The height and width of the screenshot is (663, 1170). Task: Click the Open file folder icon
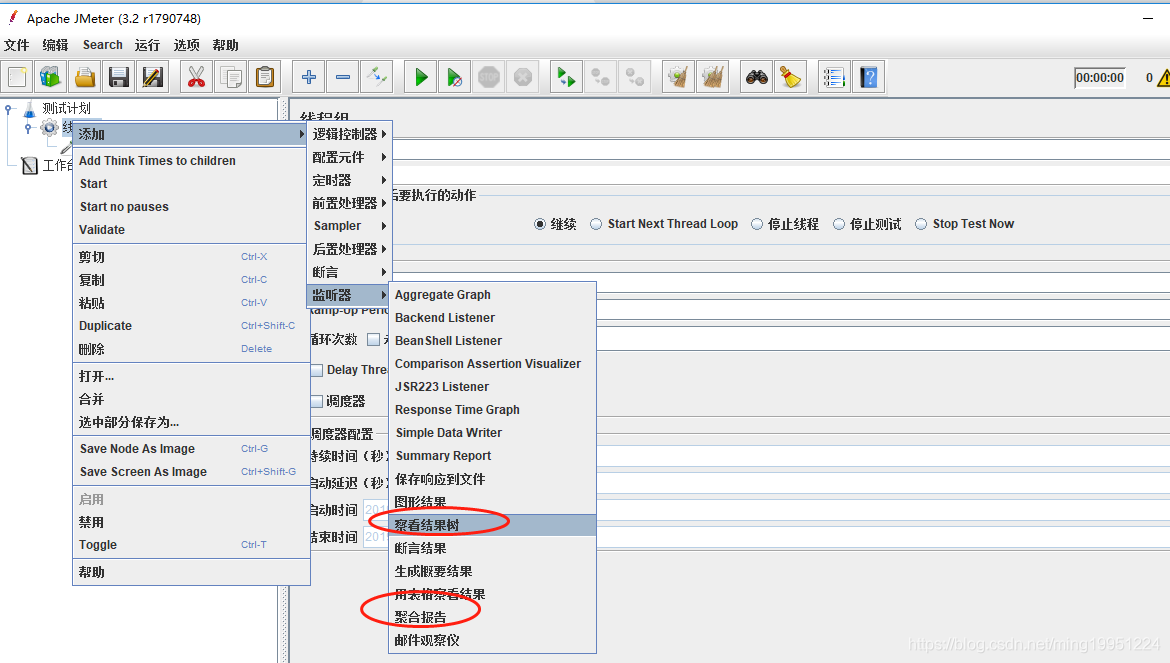tap(85, 77)
